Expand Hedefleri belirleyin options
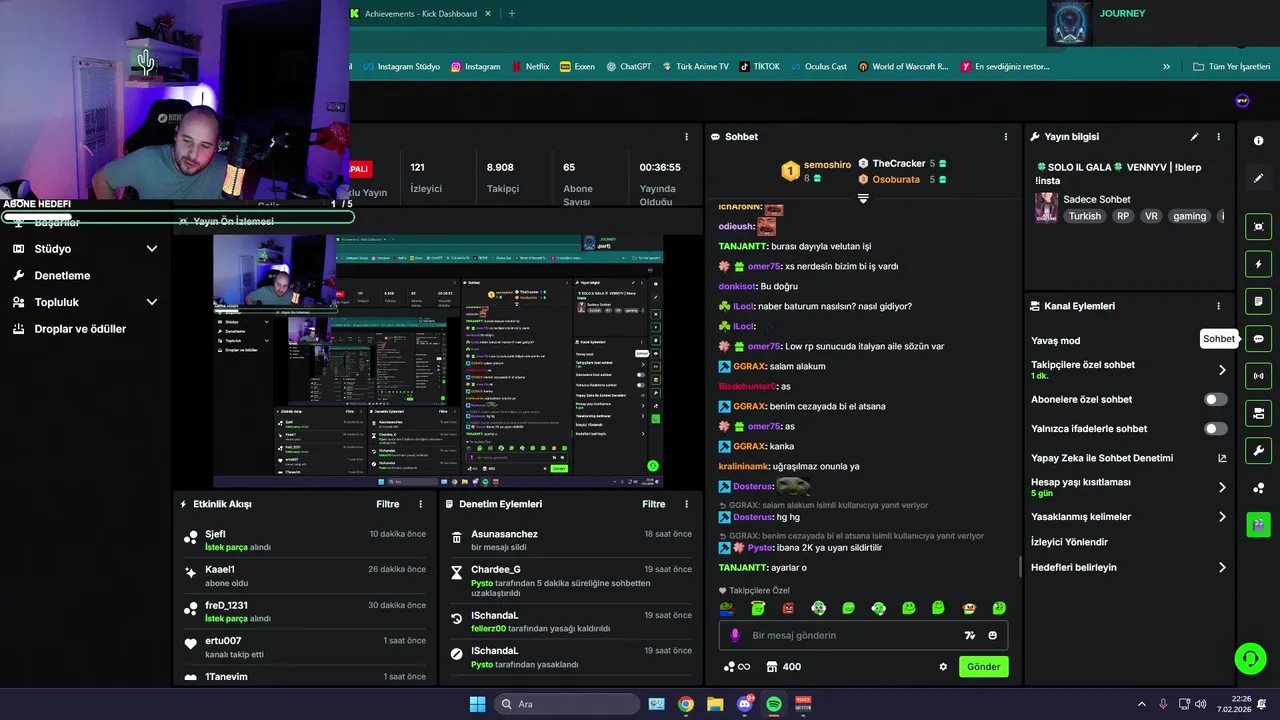The image size is (1280, 720). 1221,567
